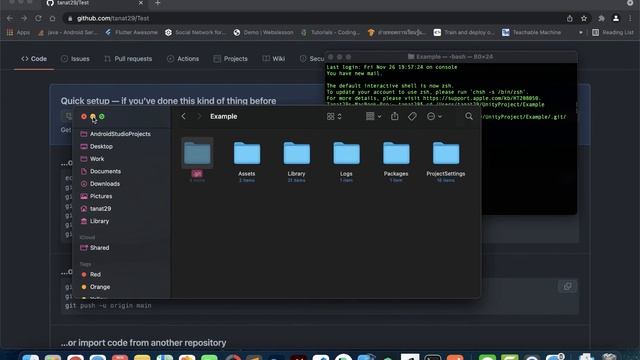The height and width of the screenshot is (360, 640).
Task: Reload the GitHub page
Action: [x=38, y=18]
